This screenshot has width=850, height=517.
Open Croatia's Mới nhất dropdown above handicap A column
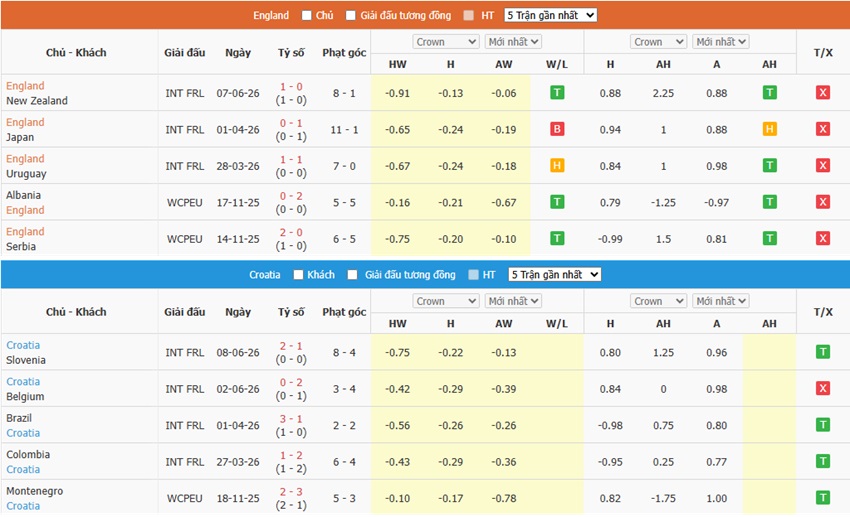[x=721, y=301]
